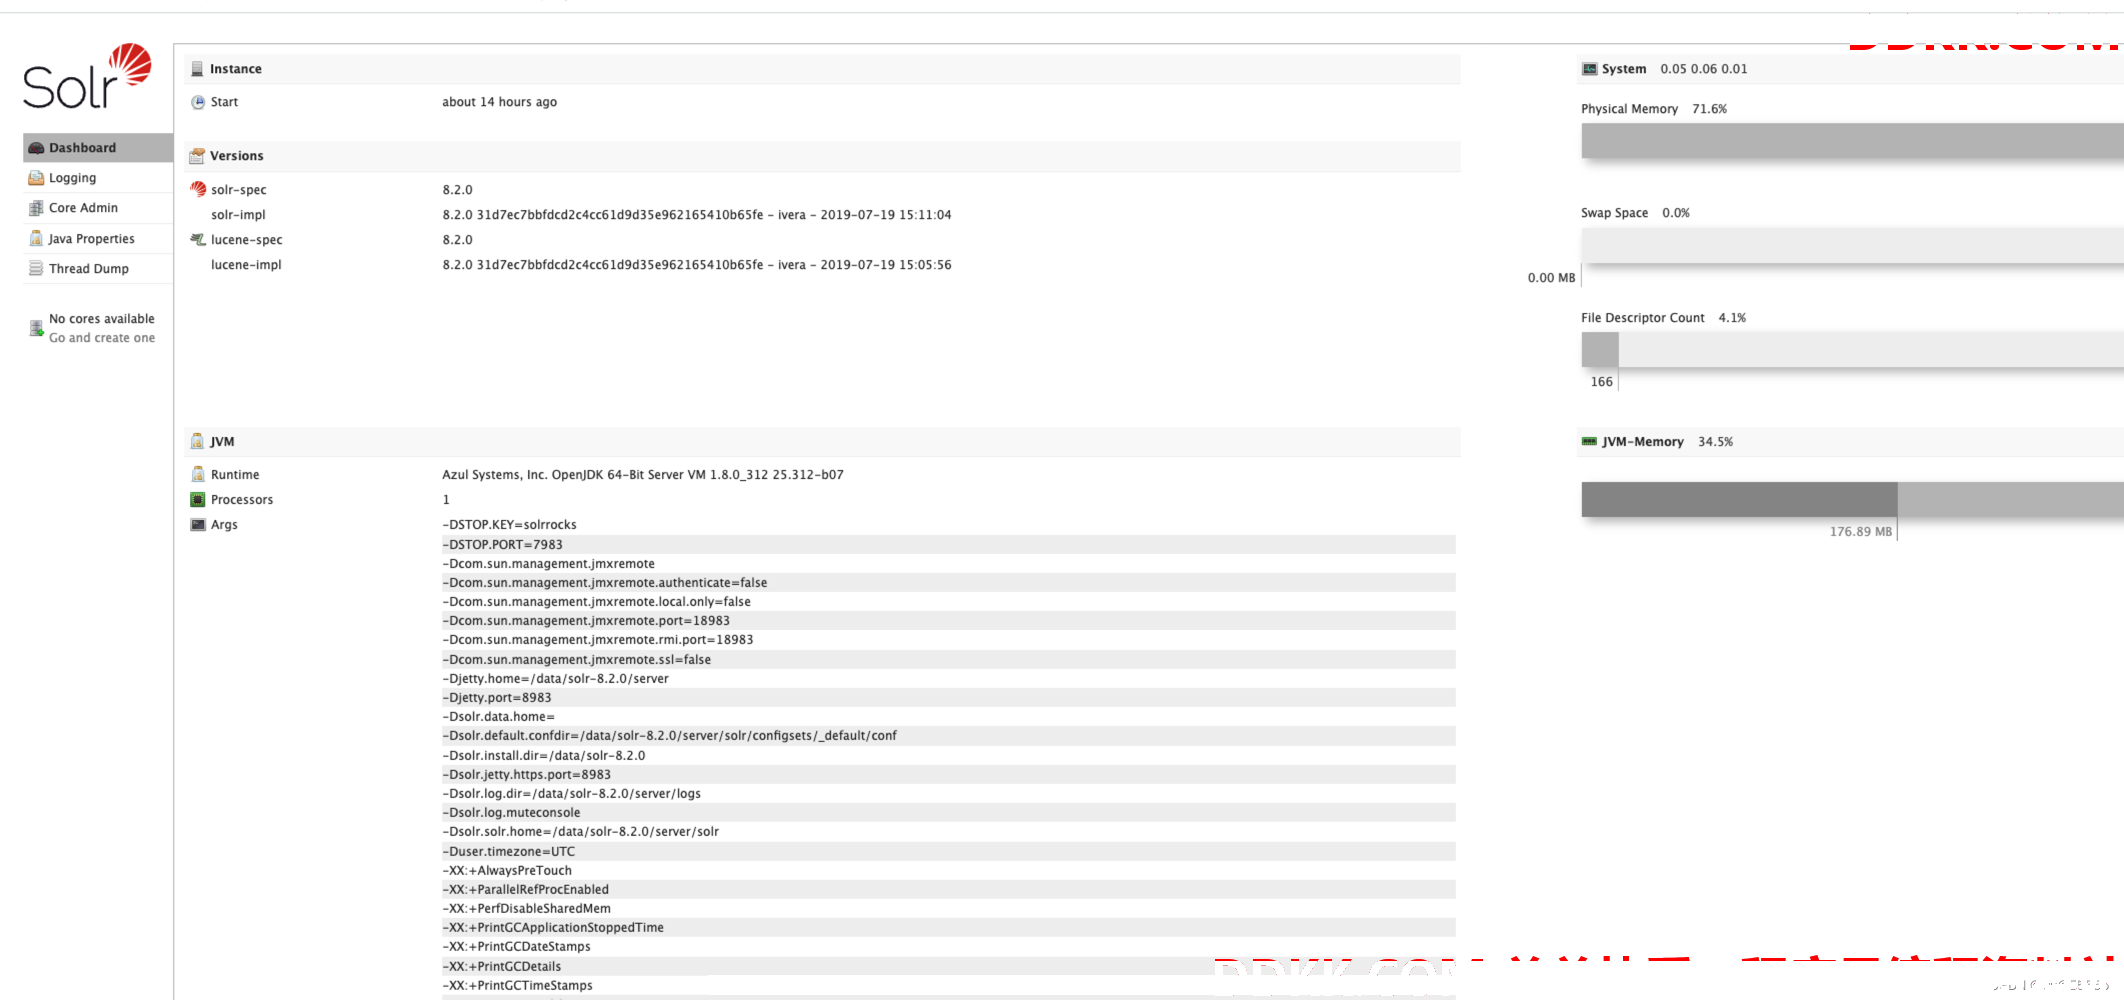Select the Processors value 1

coord(446,500)
